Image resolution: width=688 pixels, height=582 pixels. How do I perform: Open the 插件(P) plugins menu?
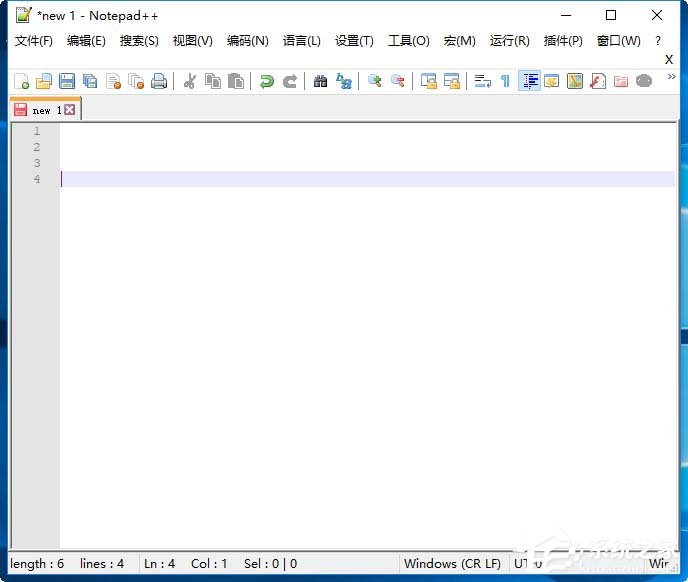(563, 41)
